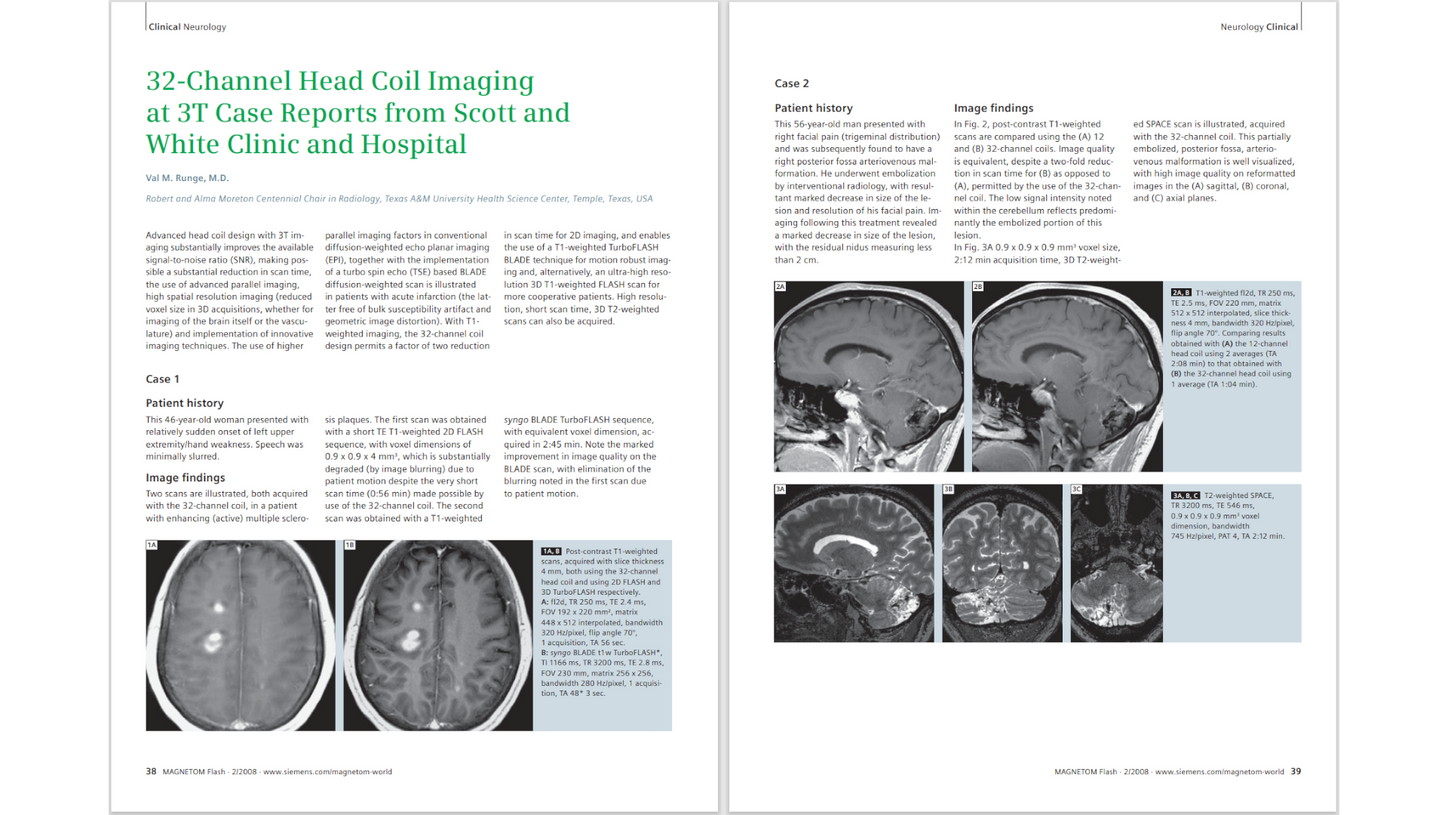This screenshot has height=815, width=1448.
Task: Click the author affiliation line mentioning Texas A&M
Action: pos(399,199)
